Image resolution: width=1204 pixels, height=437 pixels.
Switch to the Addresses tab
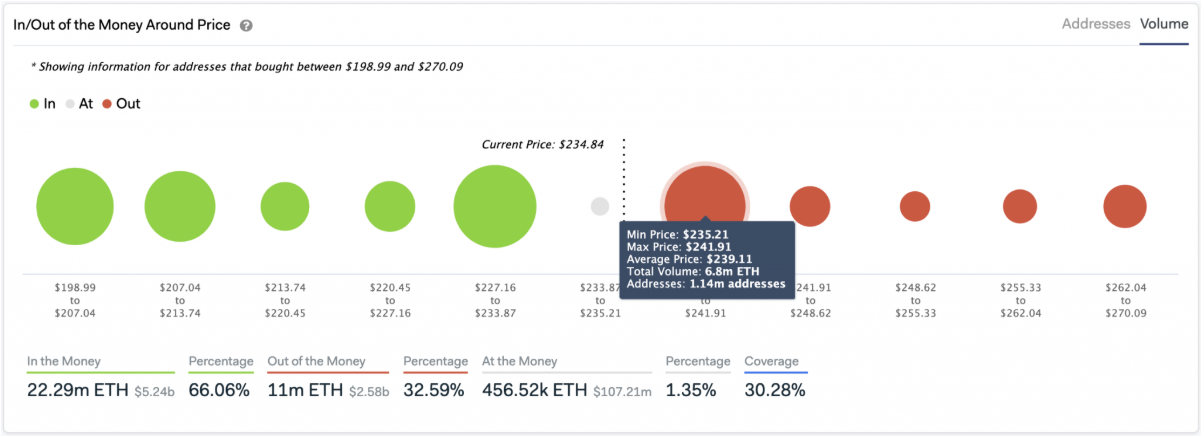(x=1096, y=24)
